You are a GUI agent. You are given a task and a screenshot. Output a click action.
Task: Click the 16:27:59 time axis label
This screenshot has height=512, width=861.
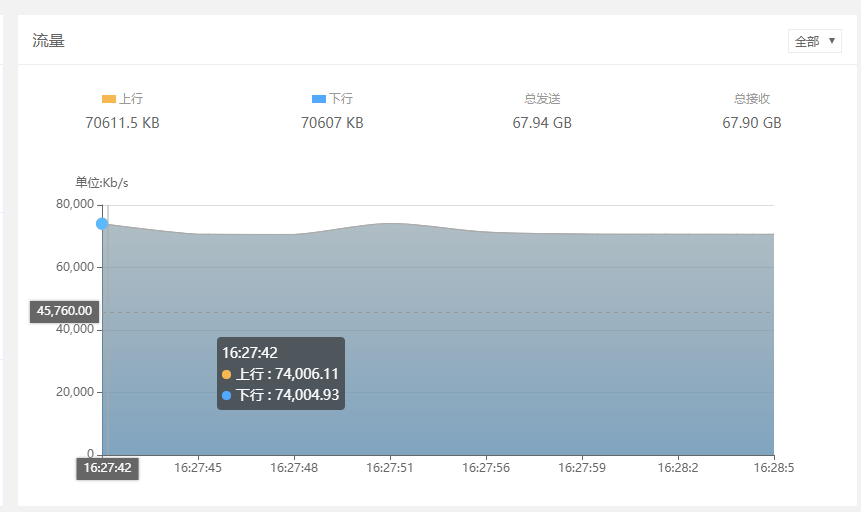[582, 468]
